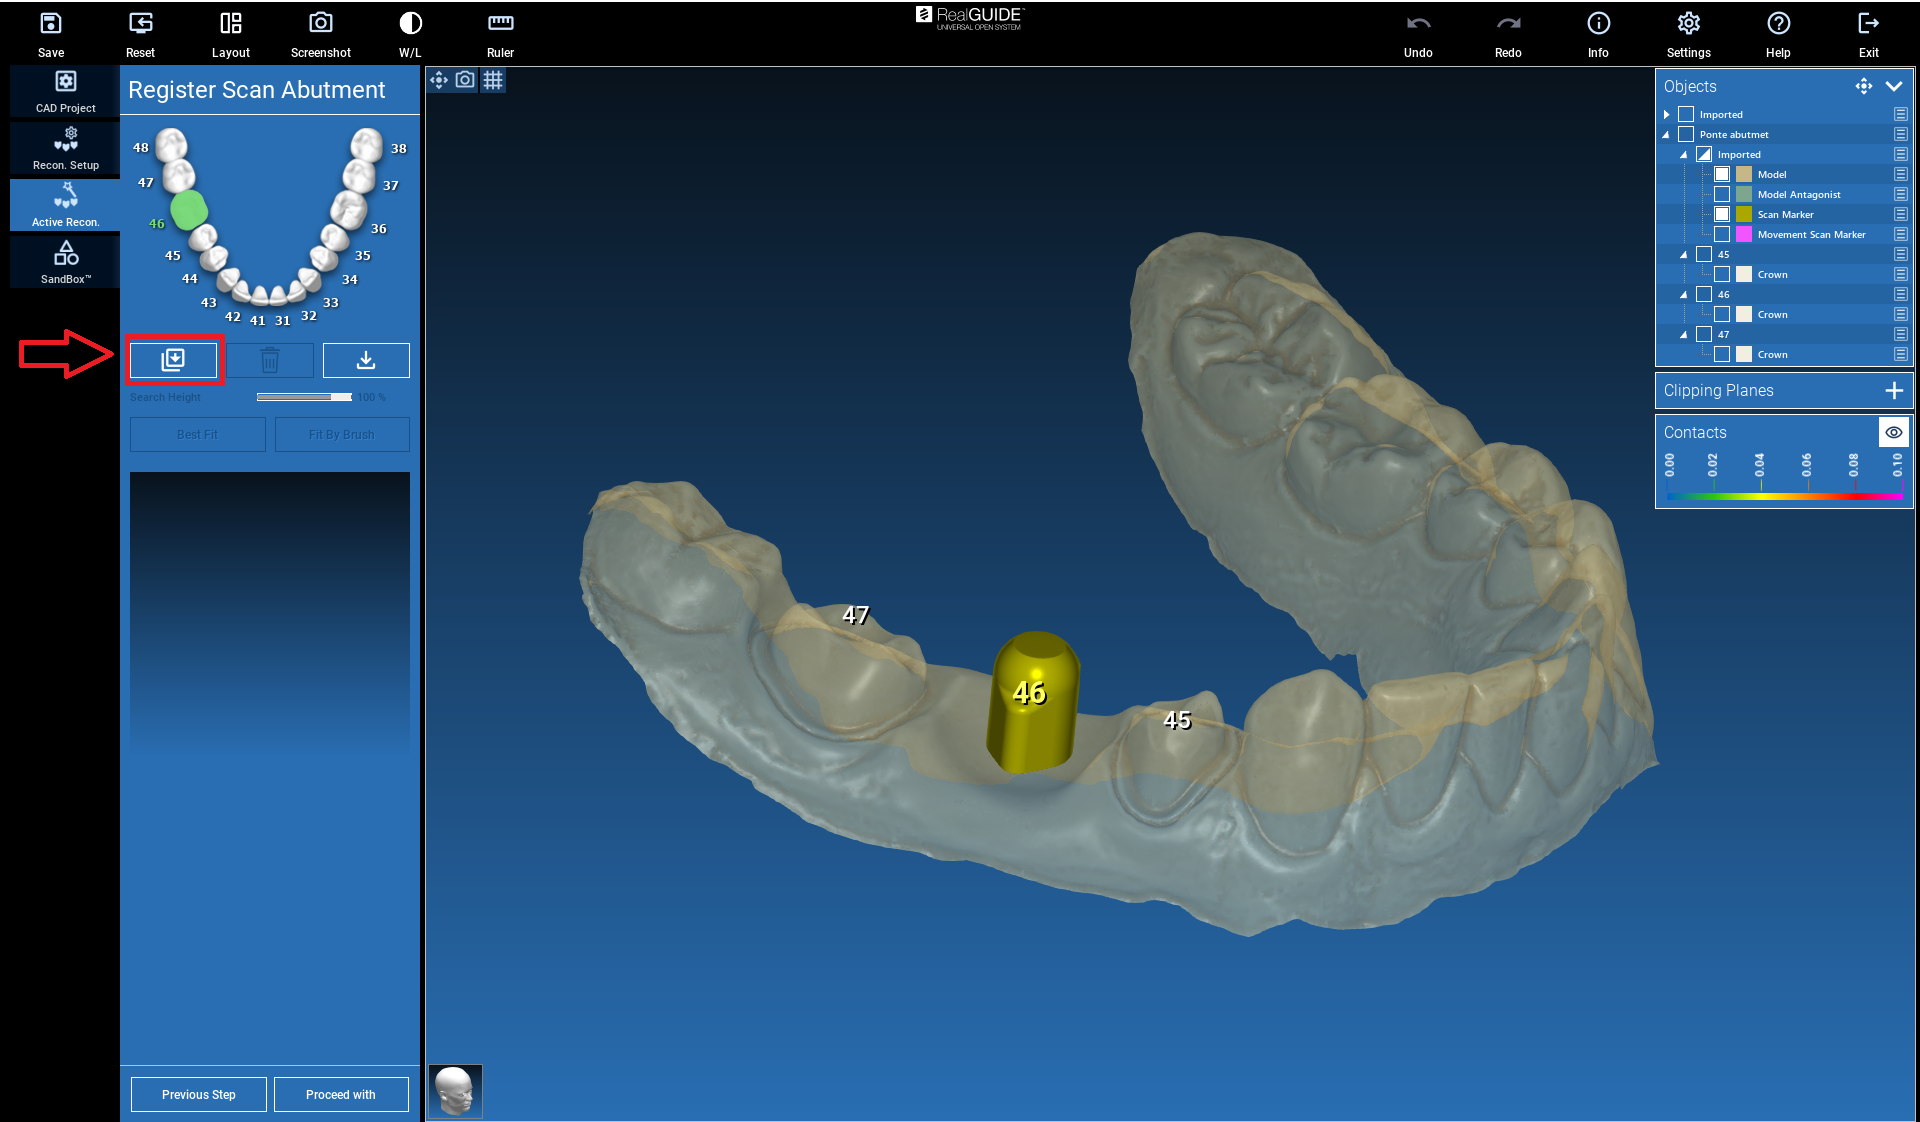The image size is (1920, 1122).
Task: Open the SandBox tab
Action: (x=66, y=262)
